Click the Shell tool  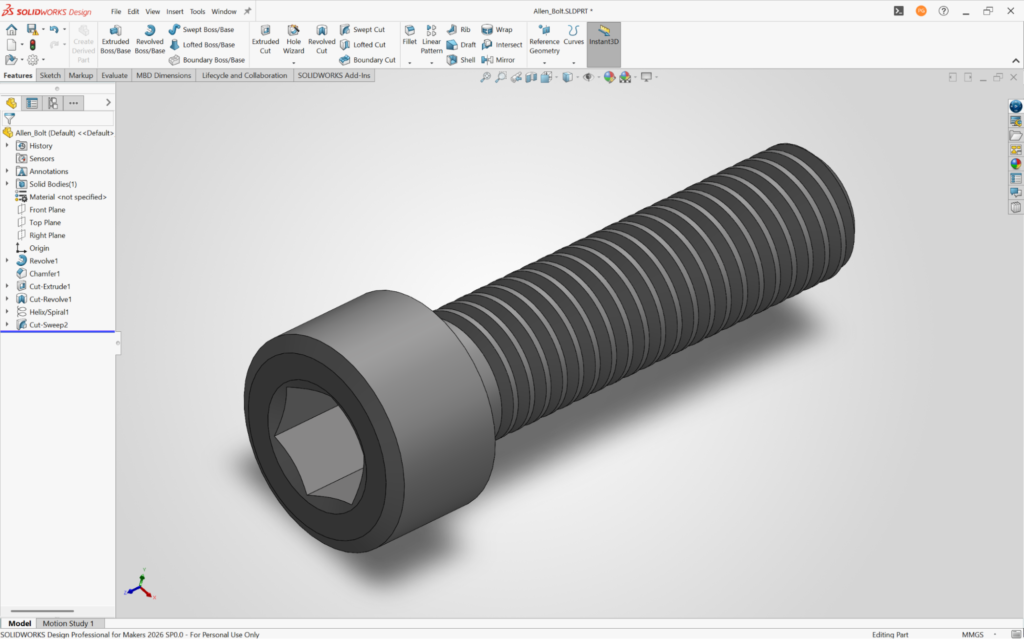point(460,59)
